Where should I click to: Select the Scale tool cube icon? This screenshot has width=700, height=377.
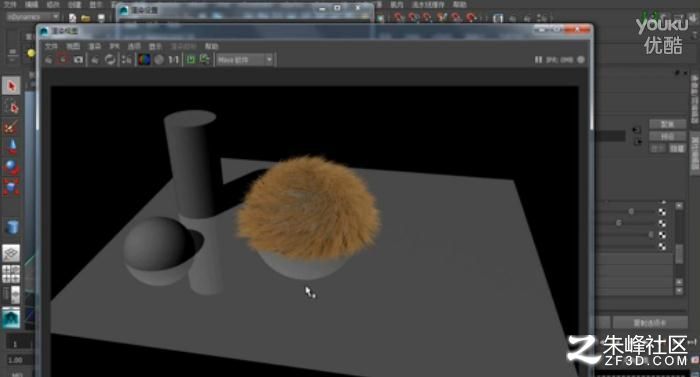click(x=11, y=187)
